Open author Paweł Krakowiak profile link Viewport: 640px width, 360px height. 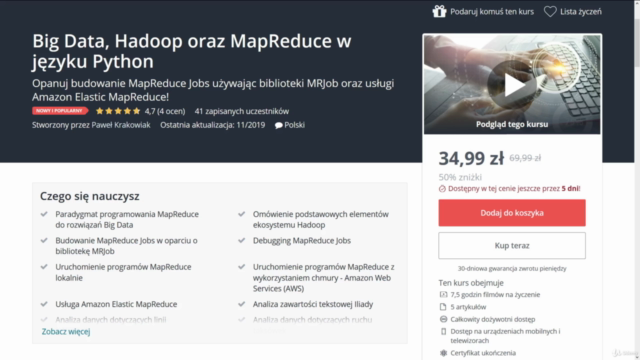tap(121, 125)
